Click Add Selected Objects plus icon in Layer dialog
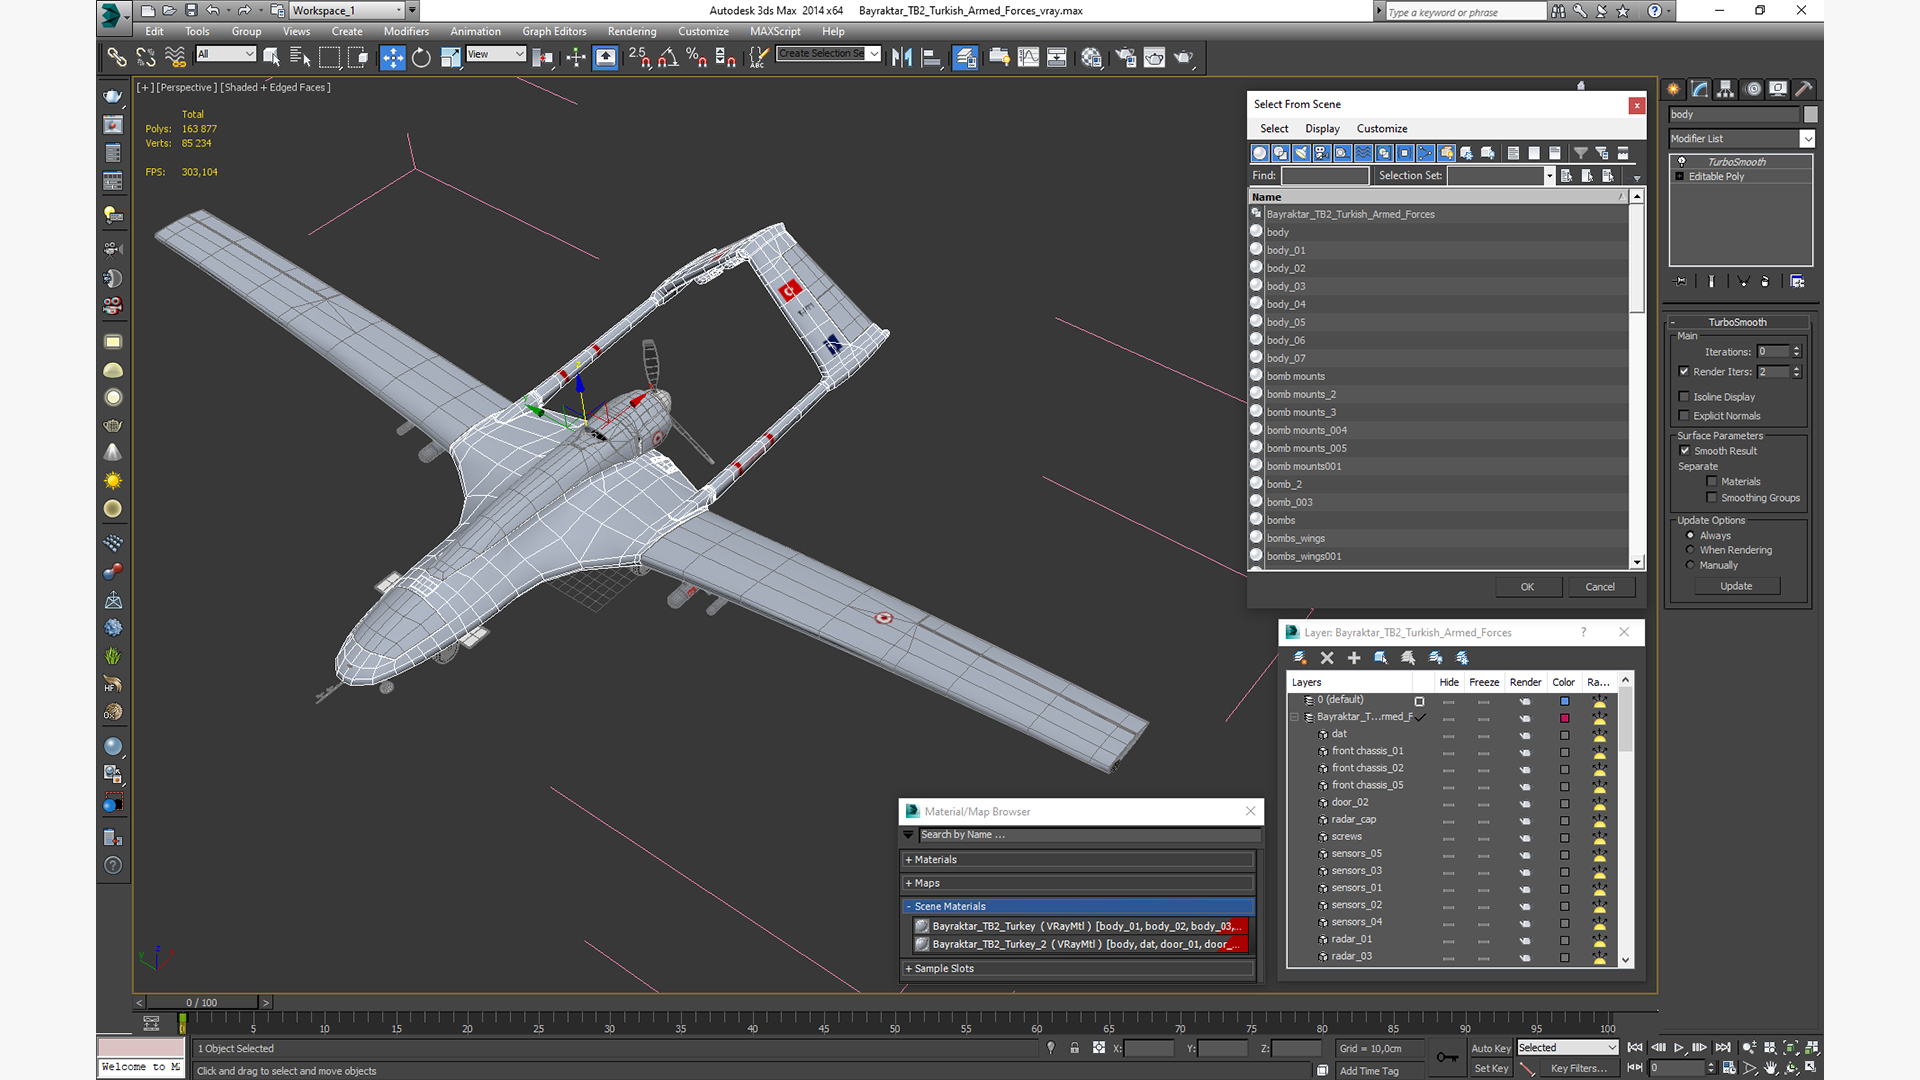Viewport: 1920px width, 1080px height. tap(1354, 658)
